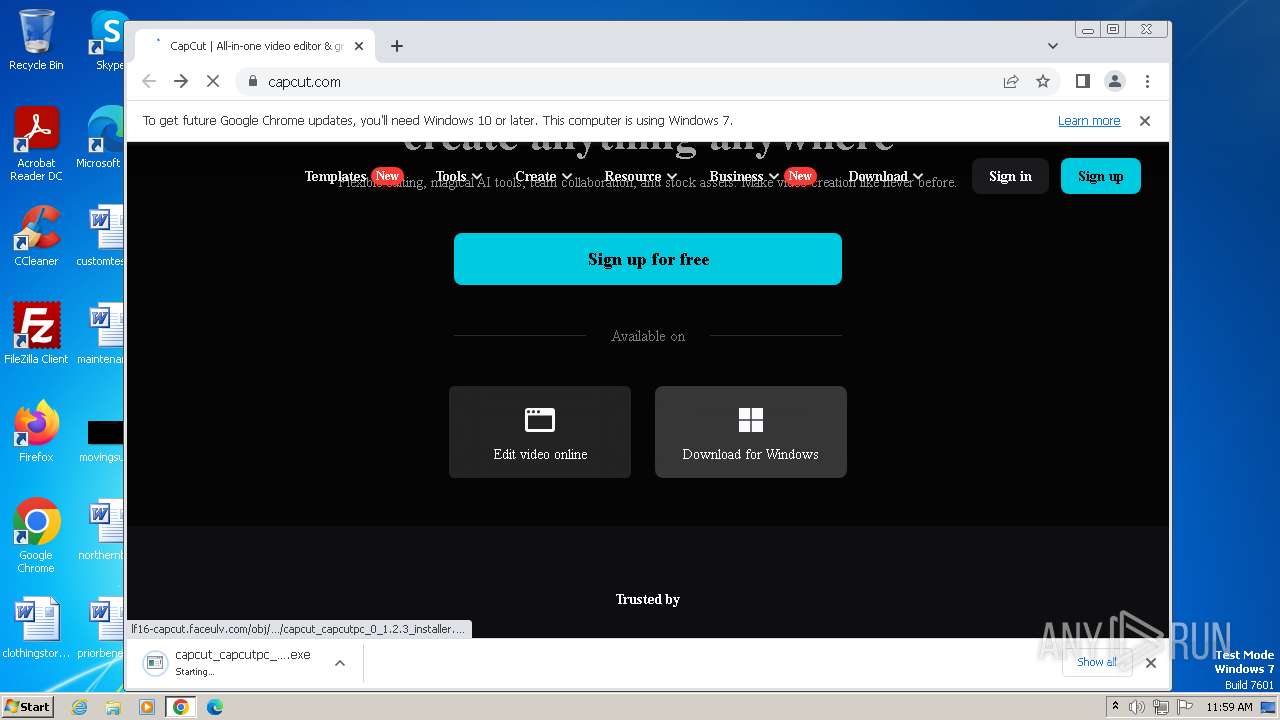This screenshot has width=1280, height=720.
Task: Select CCleaner desktop icon
Action: [36, 236]
